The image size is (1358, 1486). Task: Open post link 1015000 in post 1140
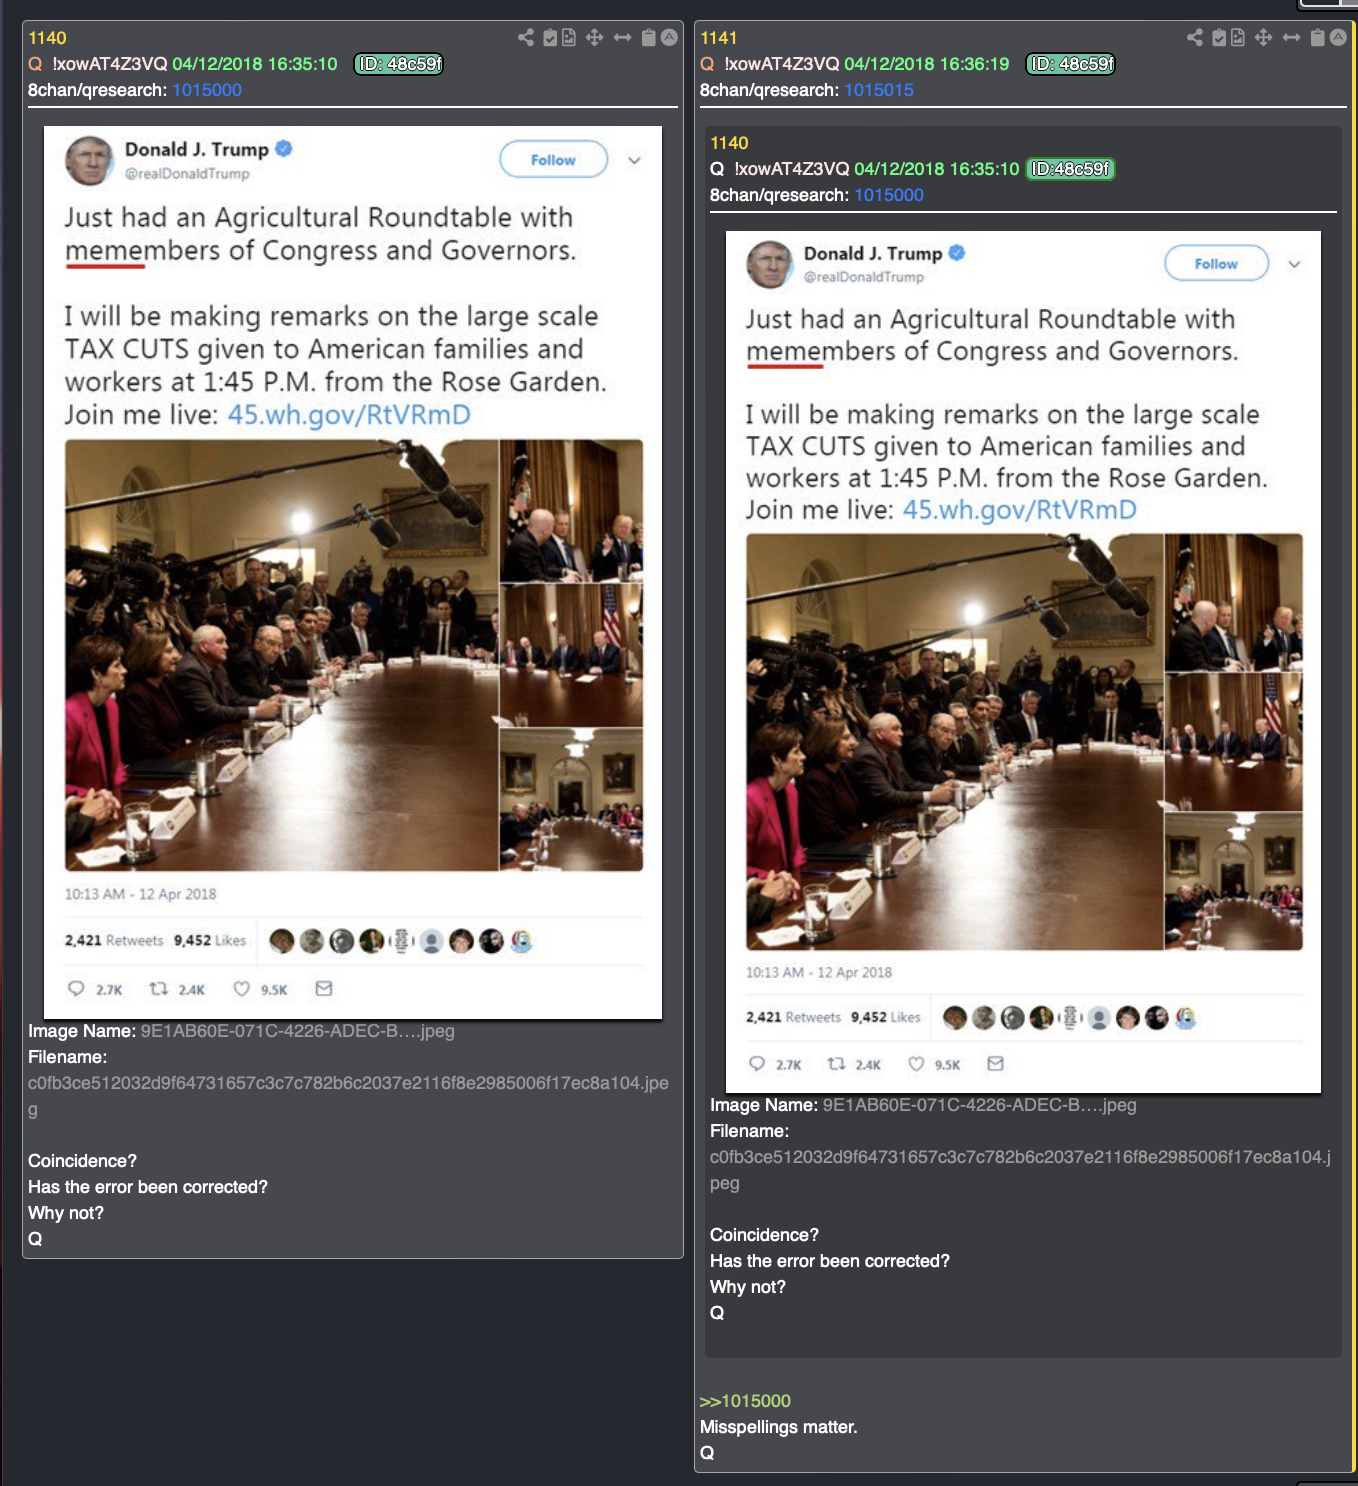point(207,90)
